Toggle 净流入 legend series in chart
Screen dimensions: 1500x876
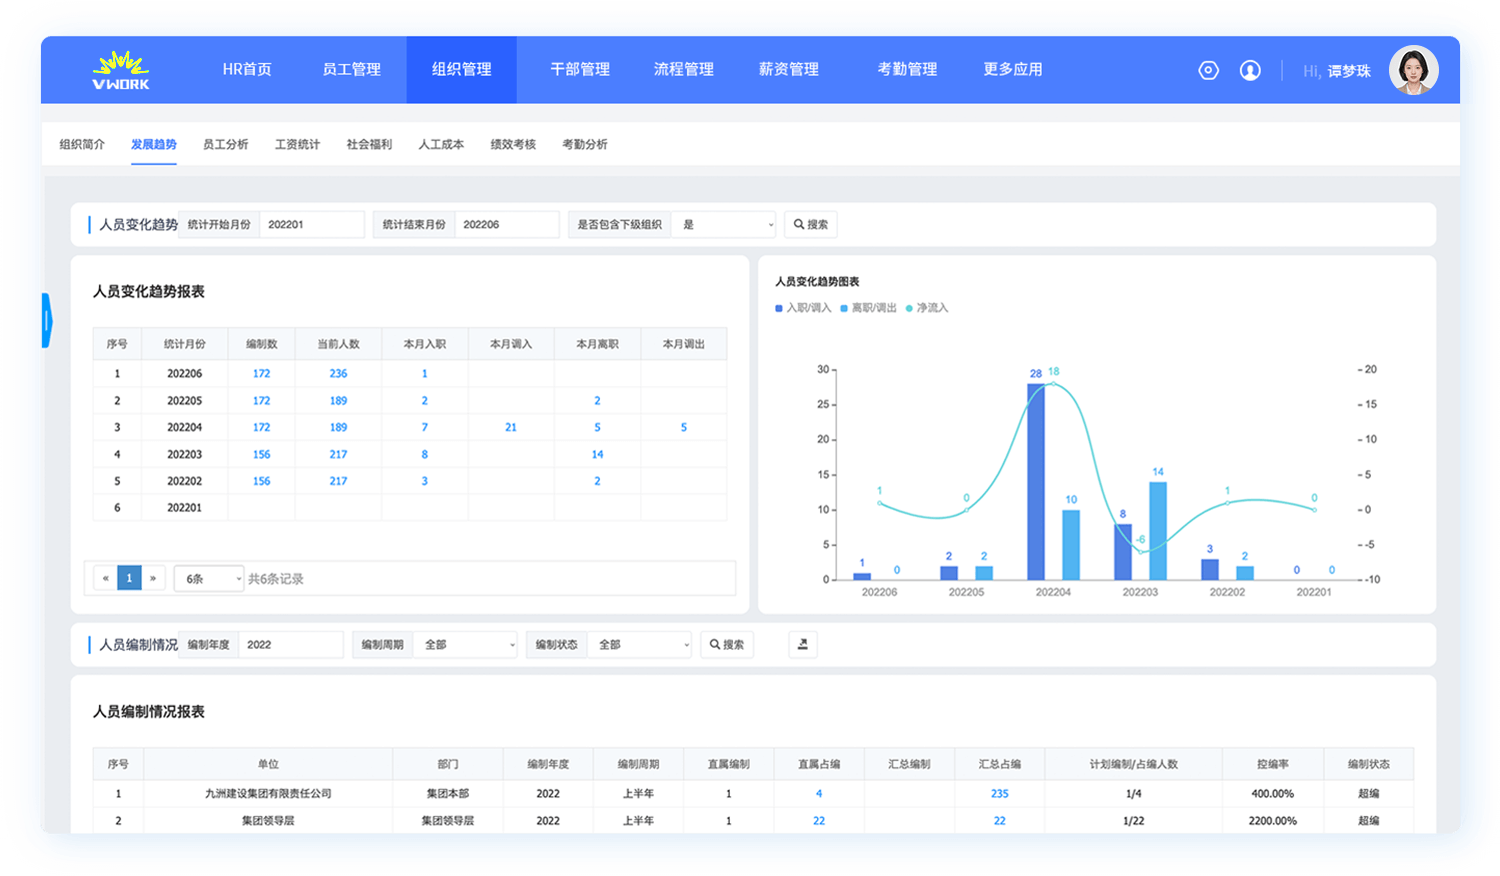[x=927, y=308]
